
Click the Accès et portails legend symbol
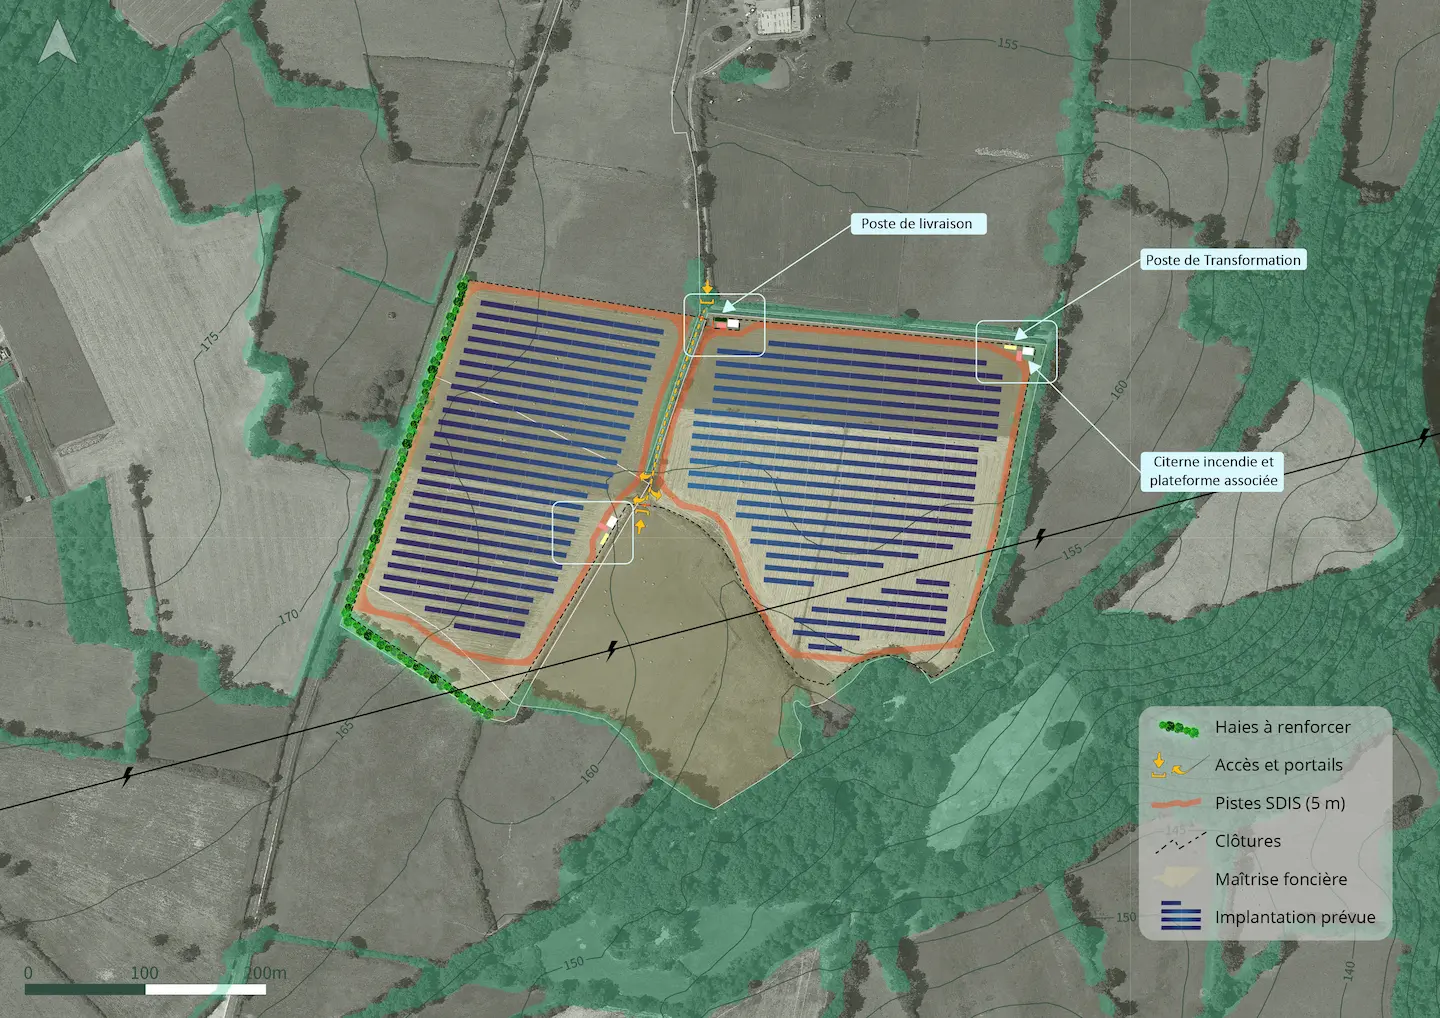tap(1172, 766)
